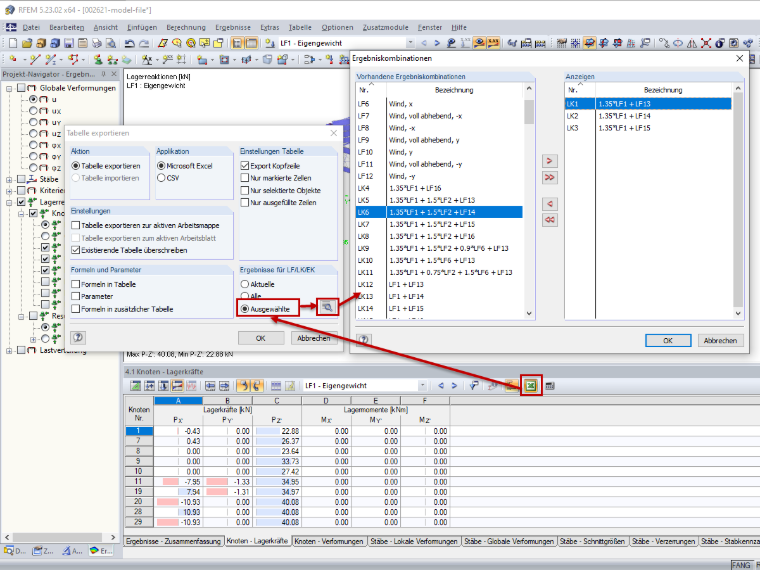Click the Redo arrow icon
760x570 pixels.
coord(143,43)
